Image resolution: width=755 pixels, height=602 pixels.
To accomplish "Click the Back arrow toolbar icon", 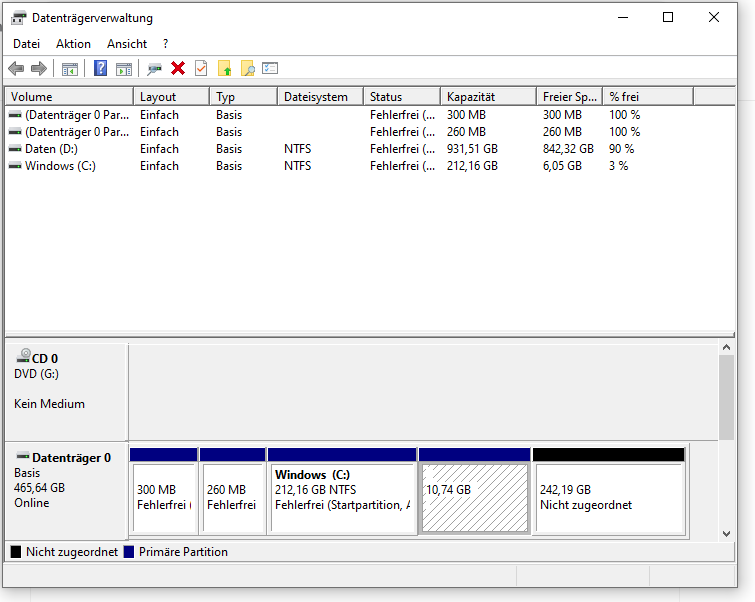I will pyautogui.click(x=16, y=68).
